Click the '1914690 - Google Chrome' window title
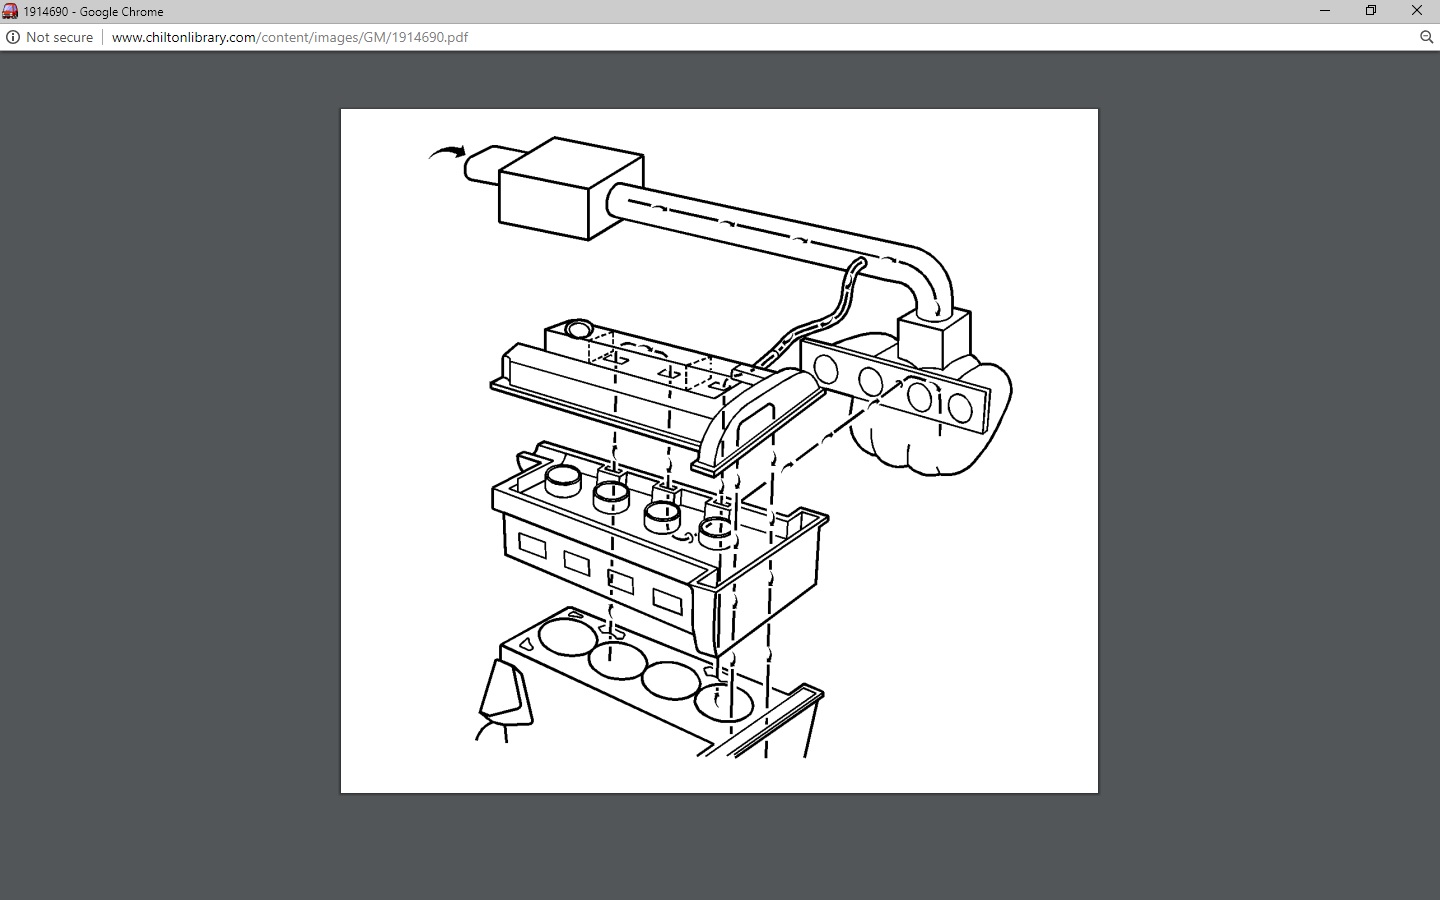Image resolution: width=1440 pixels, height=900 pixels. [x=94, y=12]
